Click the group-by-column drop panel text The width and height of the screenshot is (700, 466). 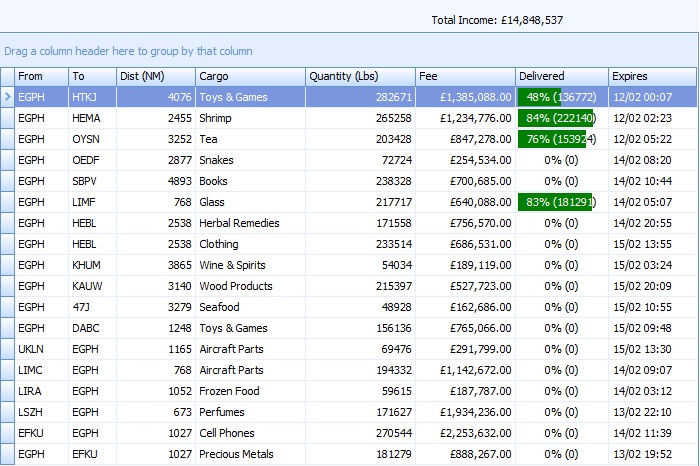point(129,51)
